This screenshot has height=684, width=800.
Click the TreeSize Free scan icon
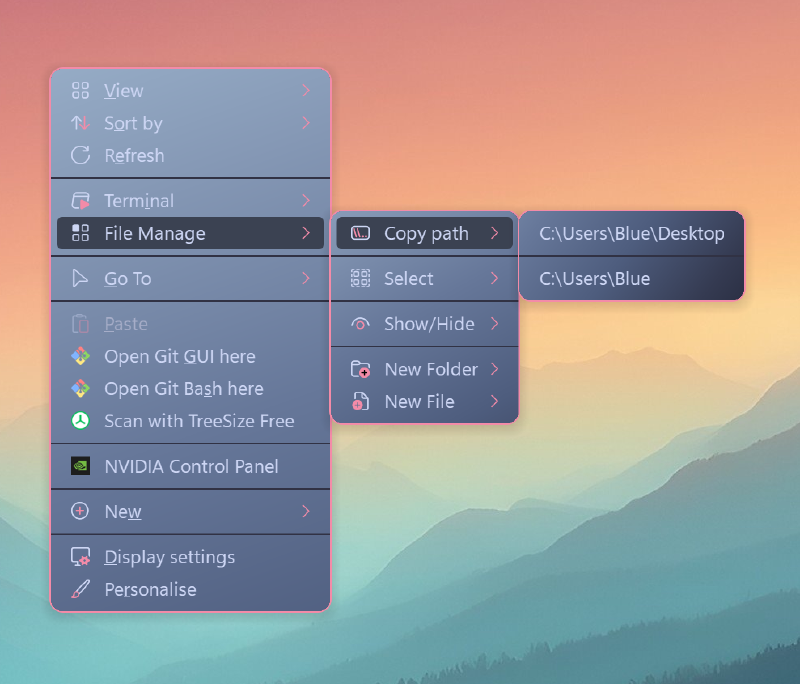(x=80, y=421)
